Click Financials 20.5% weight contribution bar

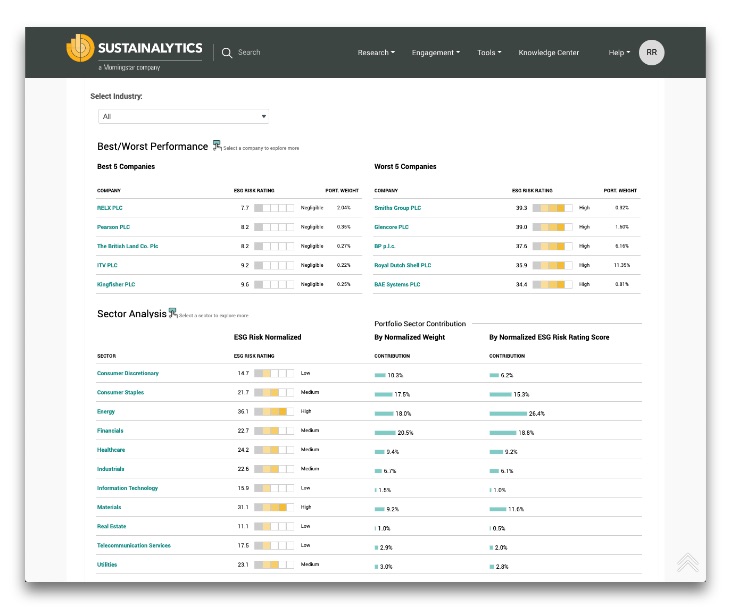(385, 433)
